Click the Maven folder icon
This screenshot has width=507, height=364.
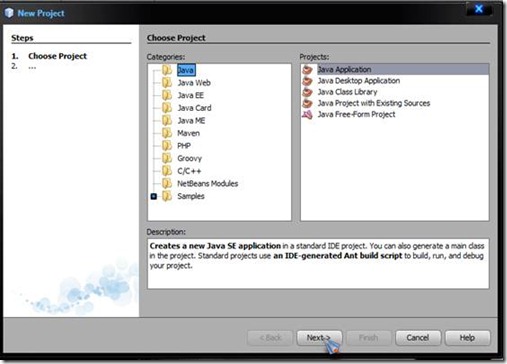(x=167, y=133)
